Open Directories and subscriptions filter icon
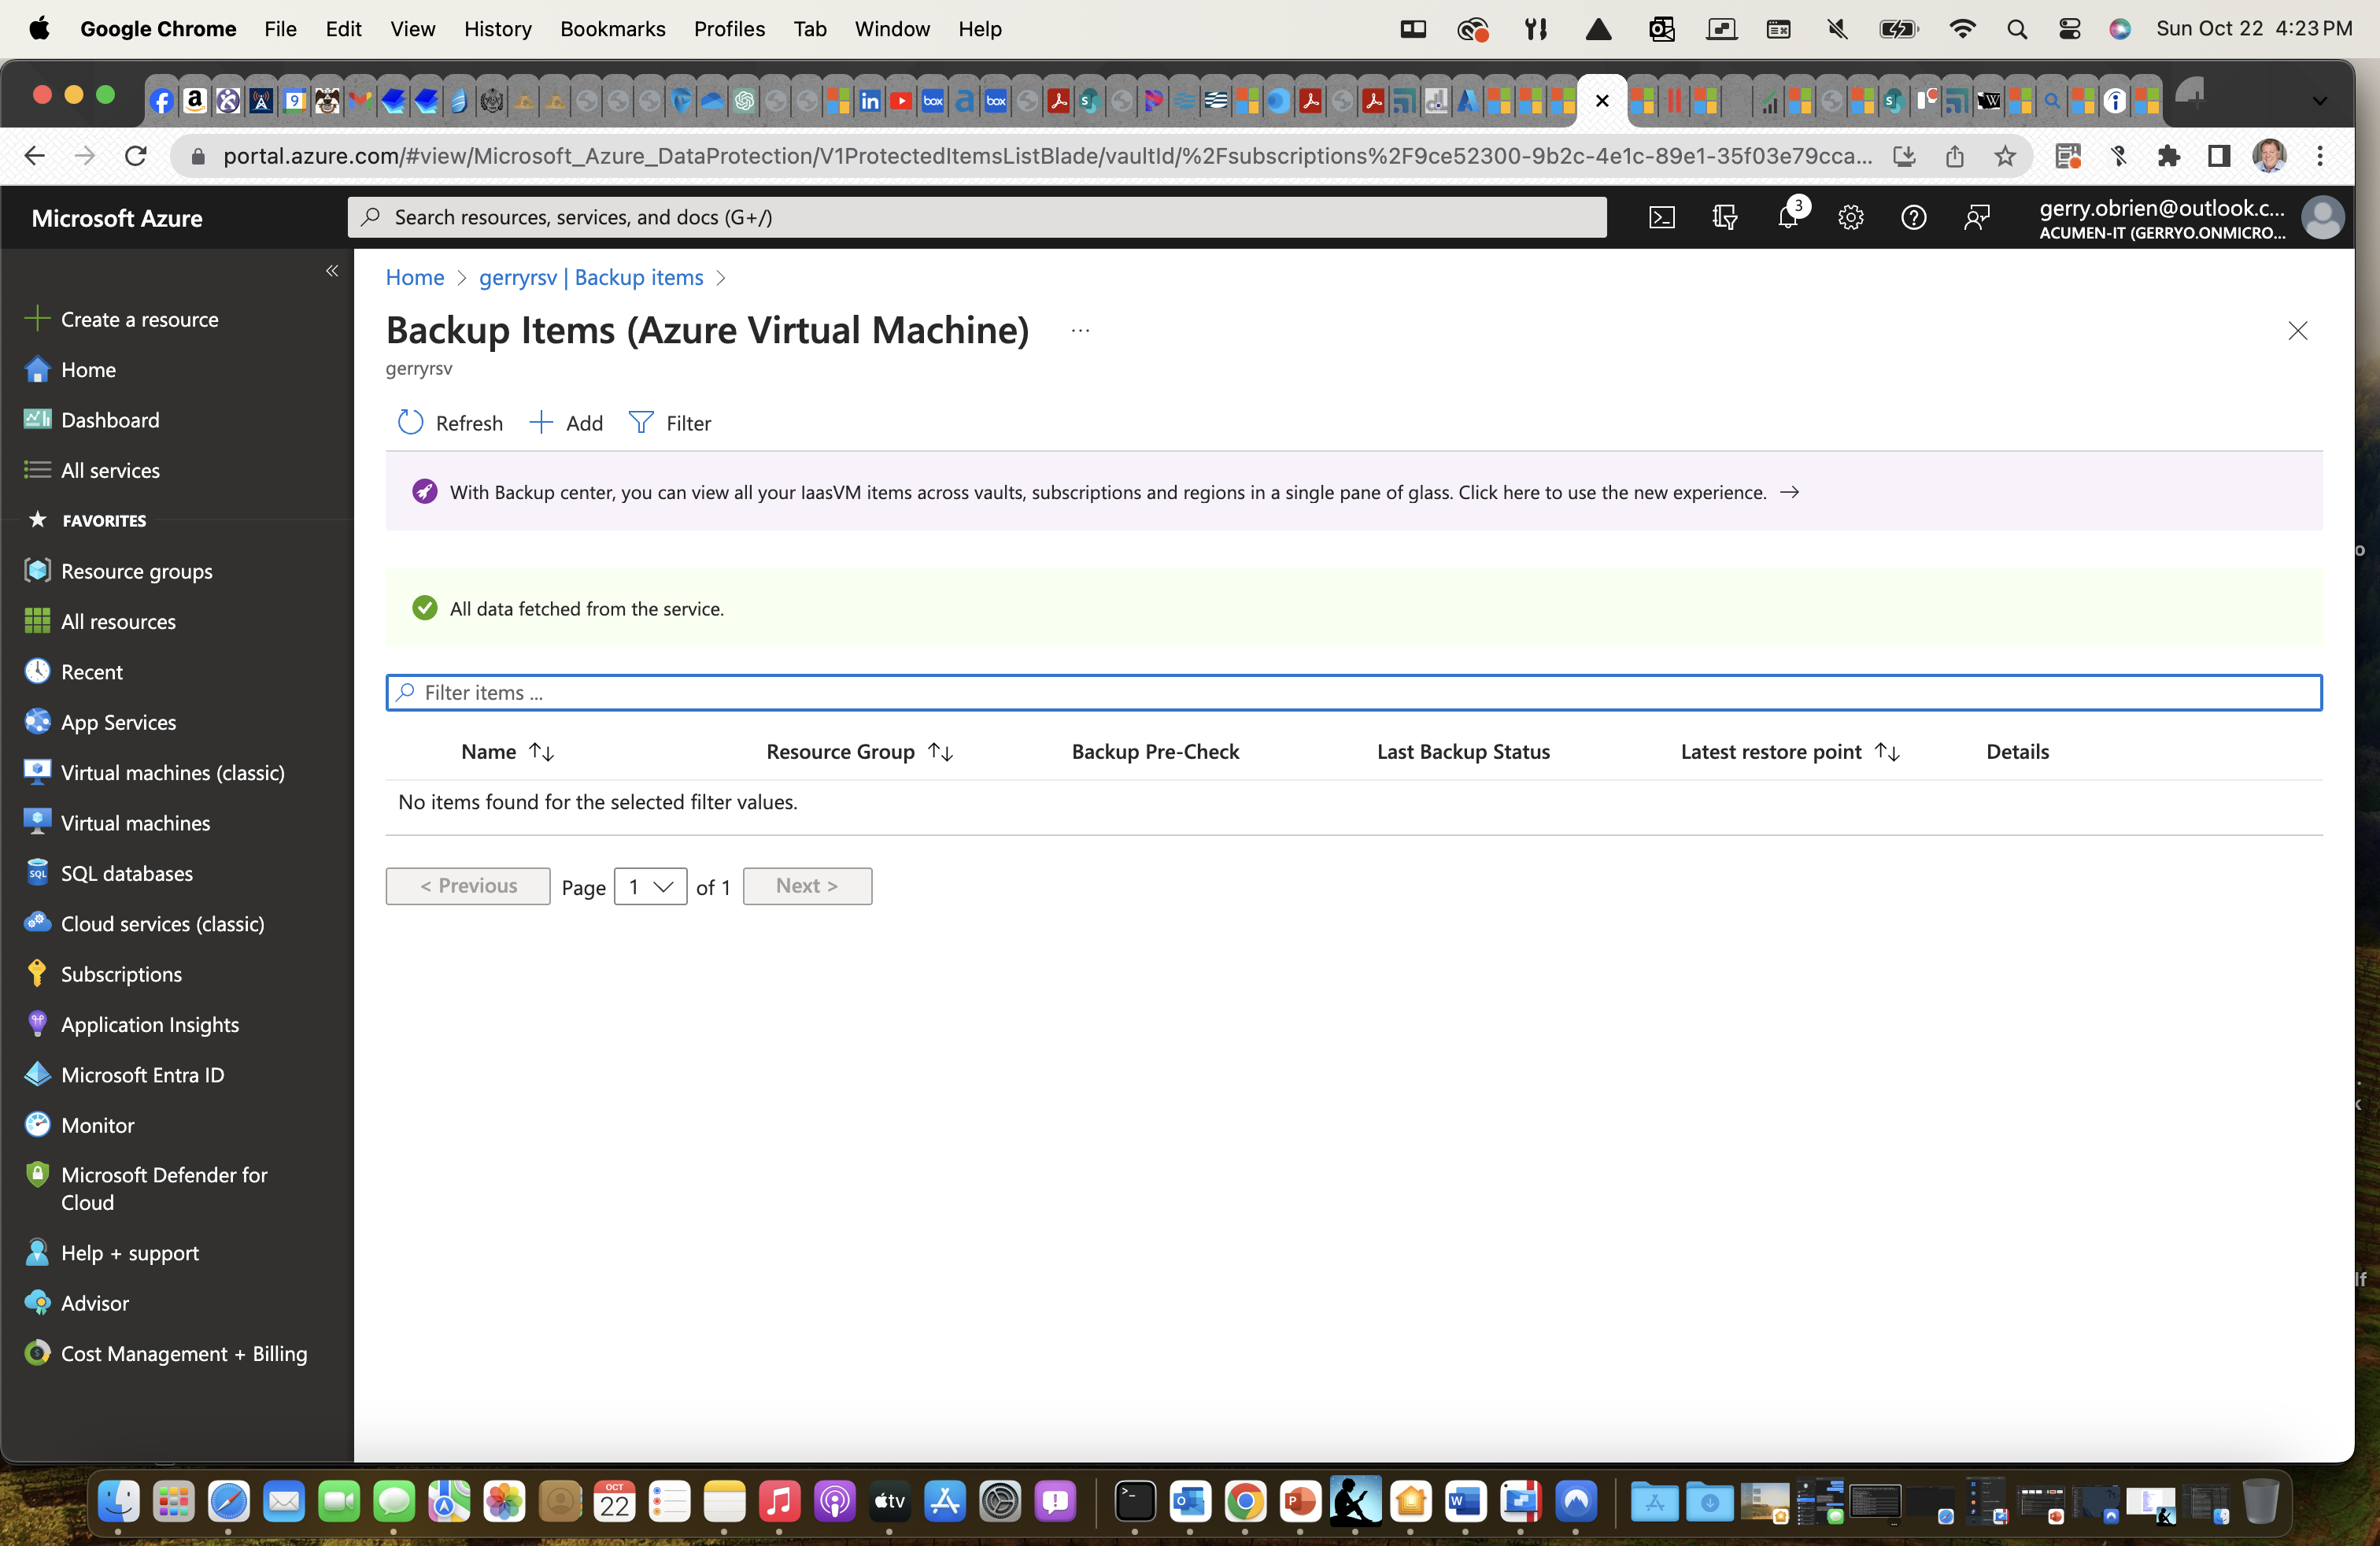Viewport: 2380px width, 1546px height. click(x=1724, y=217)
